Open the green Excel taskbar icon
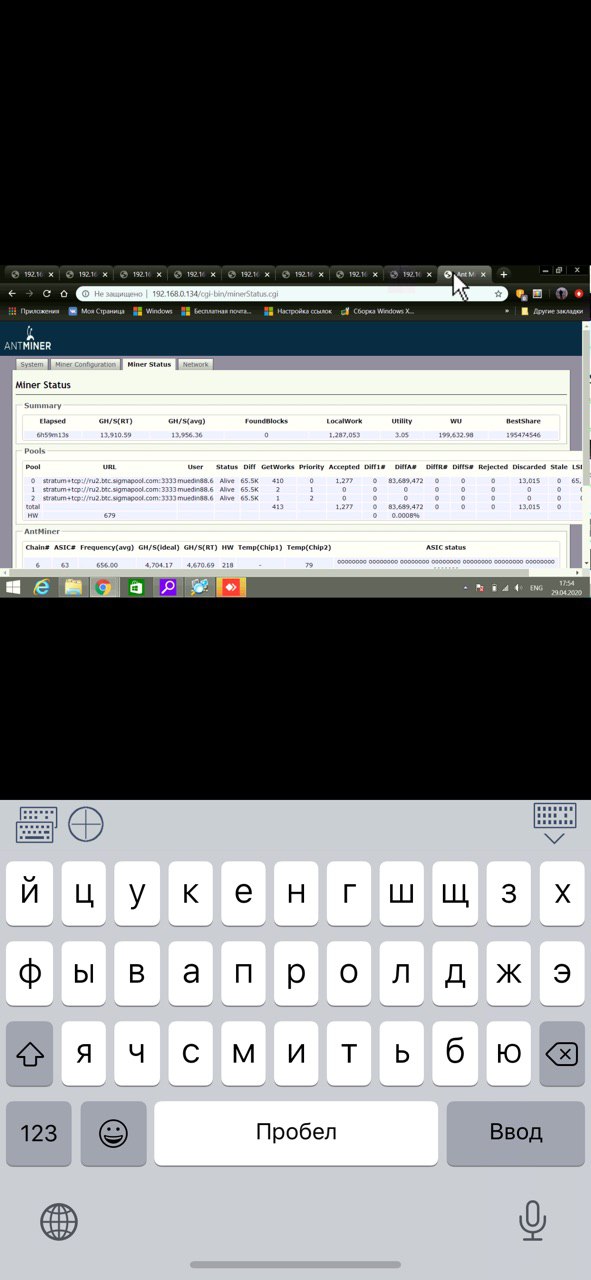Image resolution: width=591 pixels, height=1280 pixels. pos(135,588)
